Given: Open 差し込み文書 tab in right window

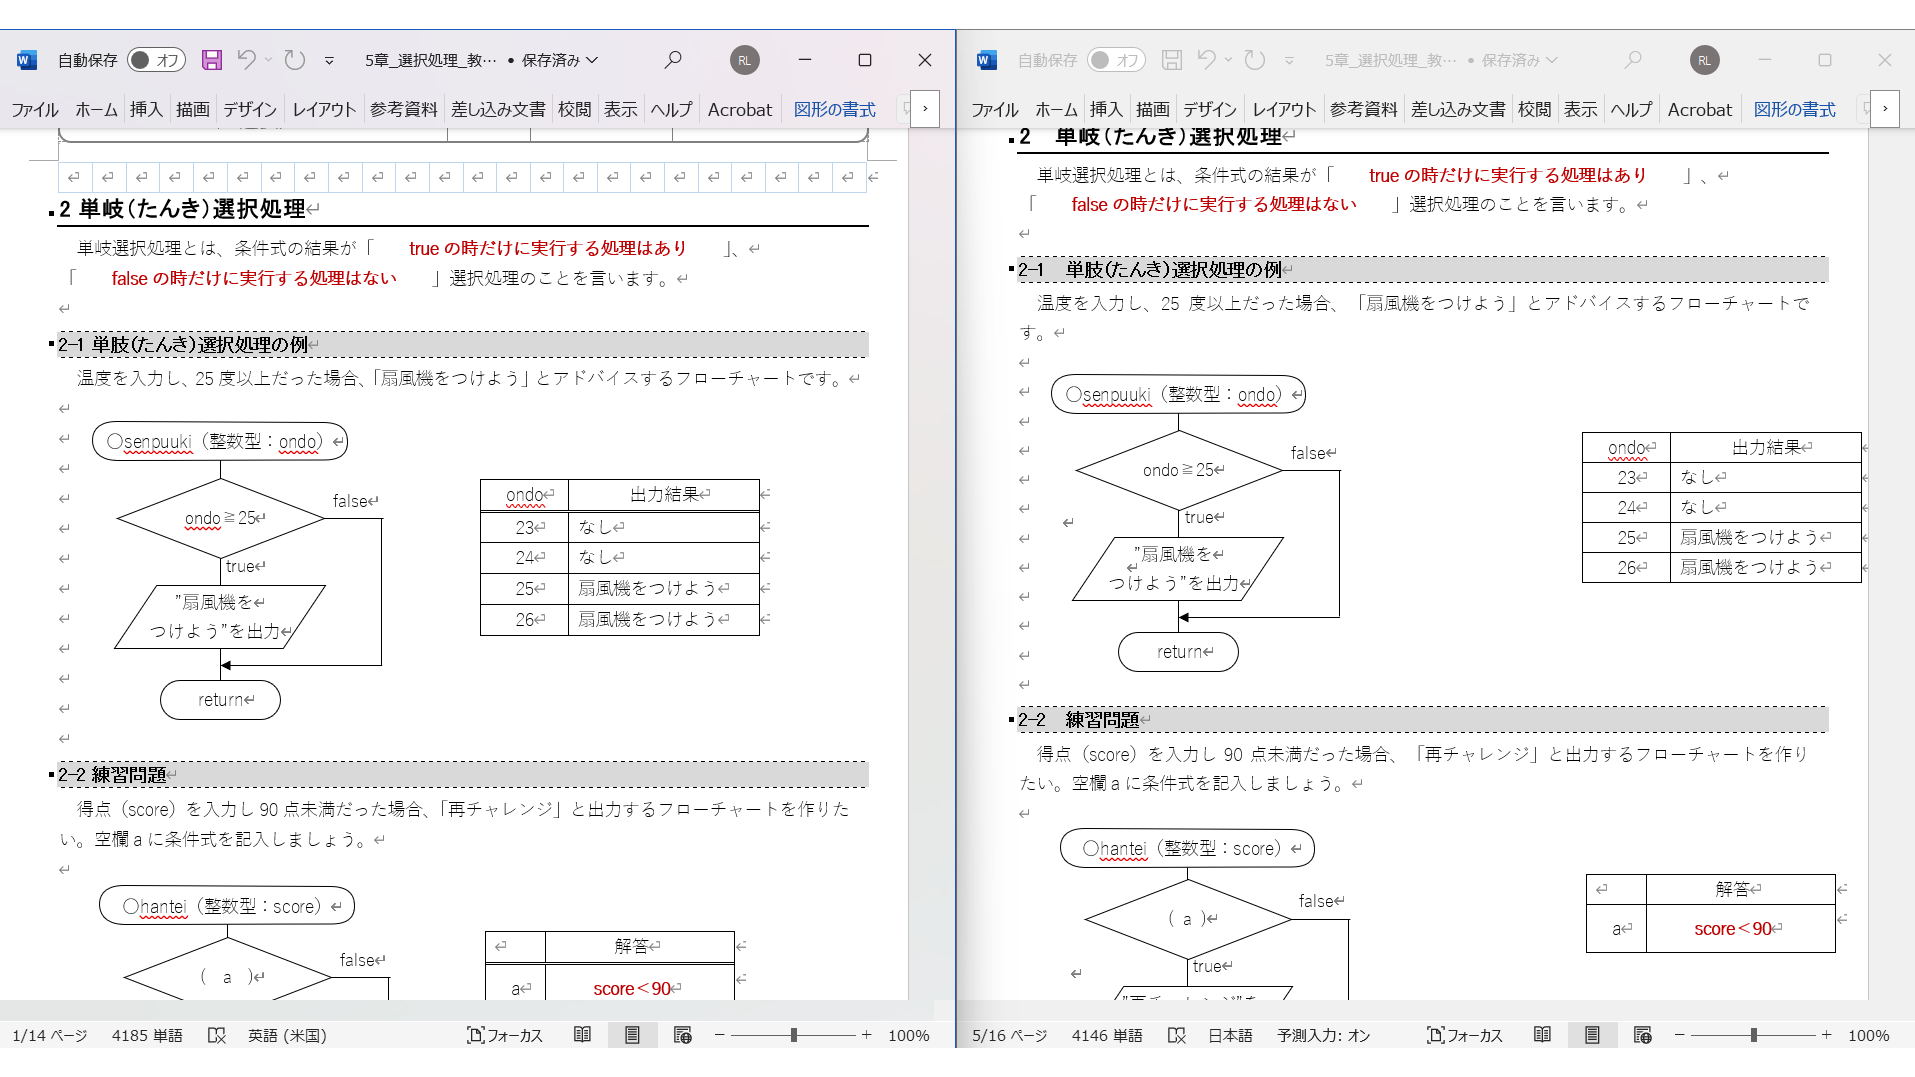Looking at the screenshot, I should (1458, 109).
